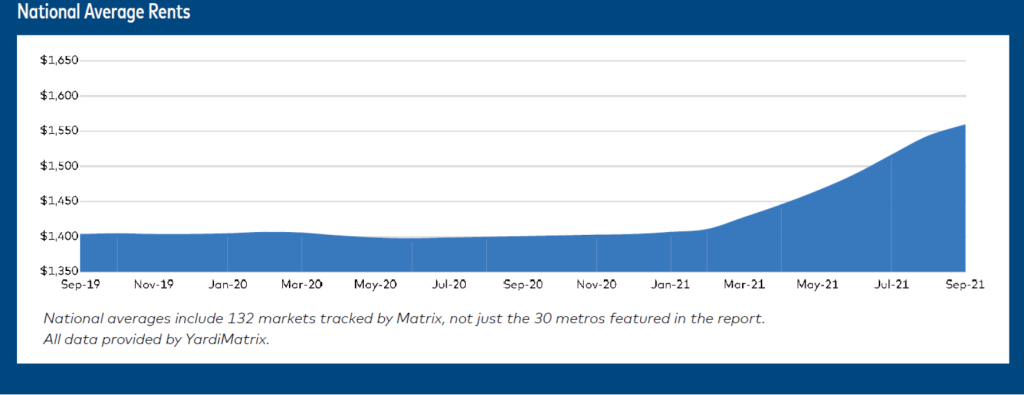Select the $1,650 y-axis label
1024x395 pixels.
[59, 61]
